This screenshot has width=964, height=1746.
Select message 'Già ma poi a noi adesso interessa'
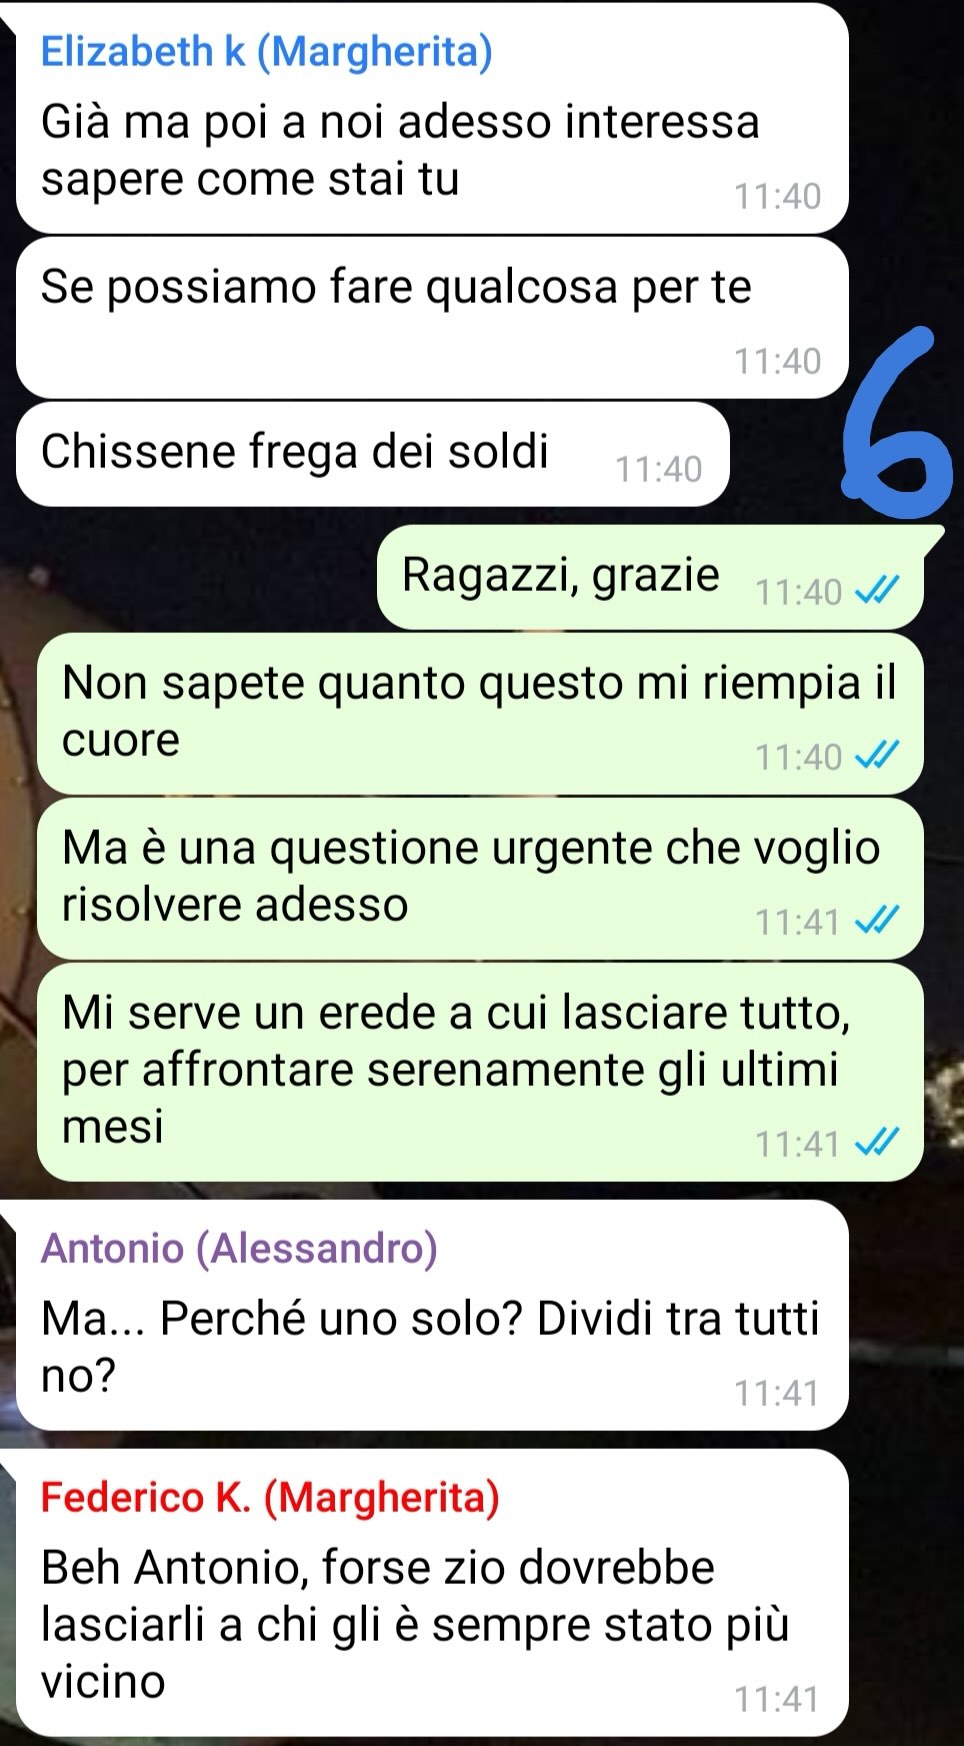tap(432, 118)
